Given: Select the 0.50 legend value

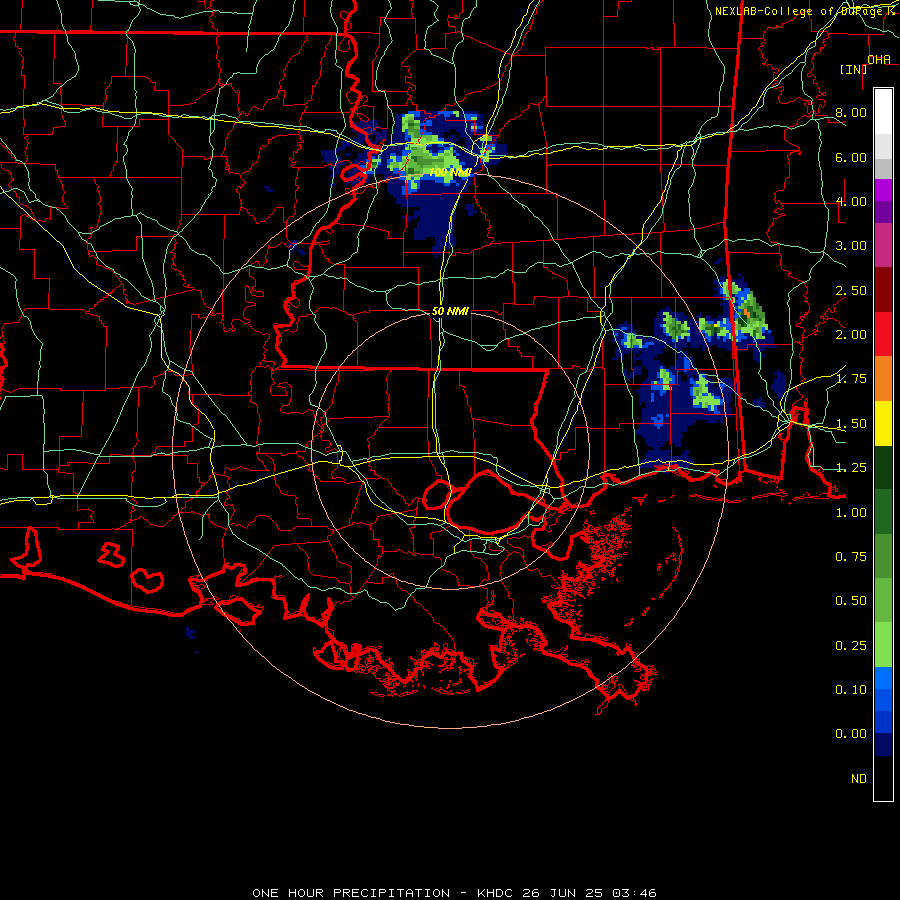Looking at the screenshot, I should [851, 601].
